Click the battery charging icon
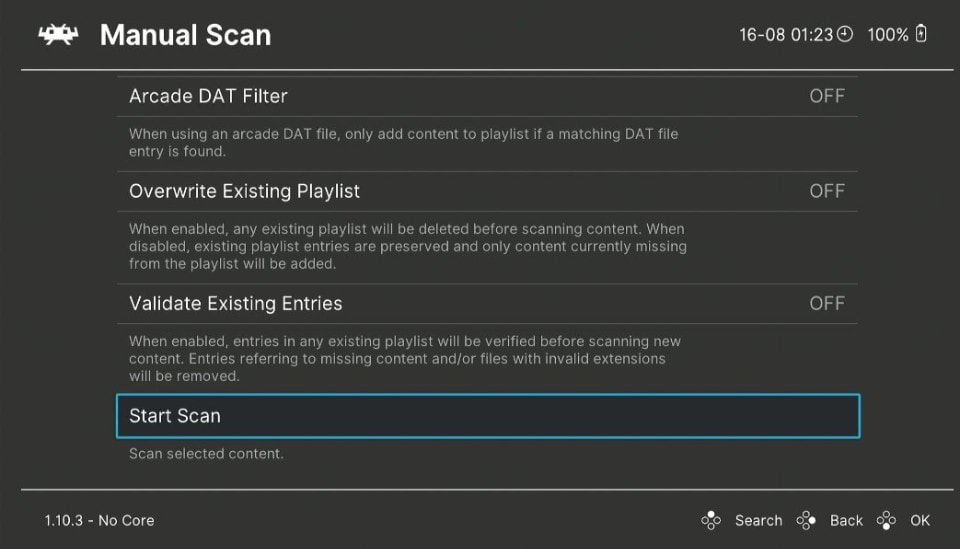Screen dimensions: 960x549 [921, 34]
